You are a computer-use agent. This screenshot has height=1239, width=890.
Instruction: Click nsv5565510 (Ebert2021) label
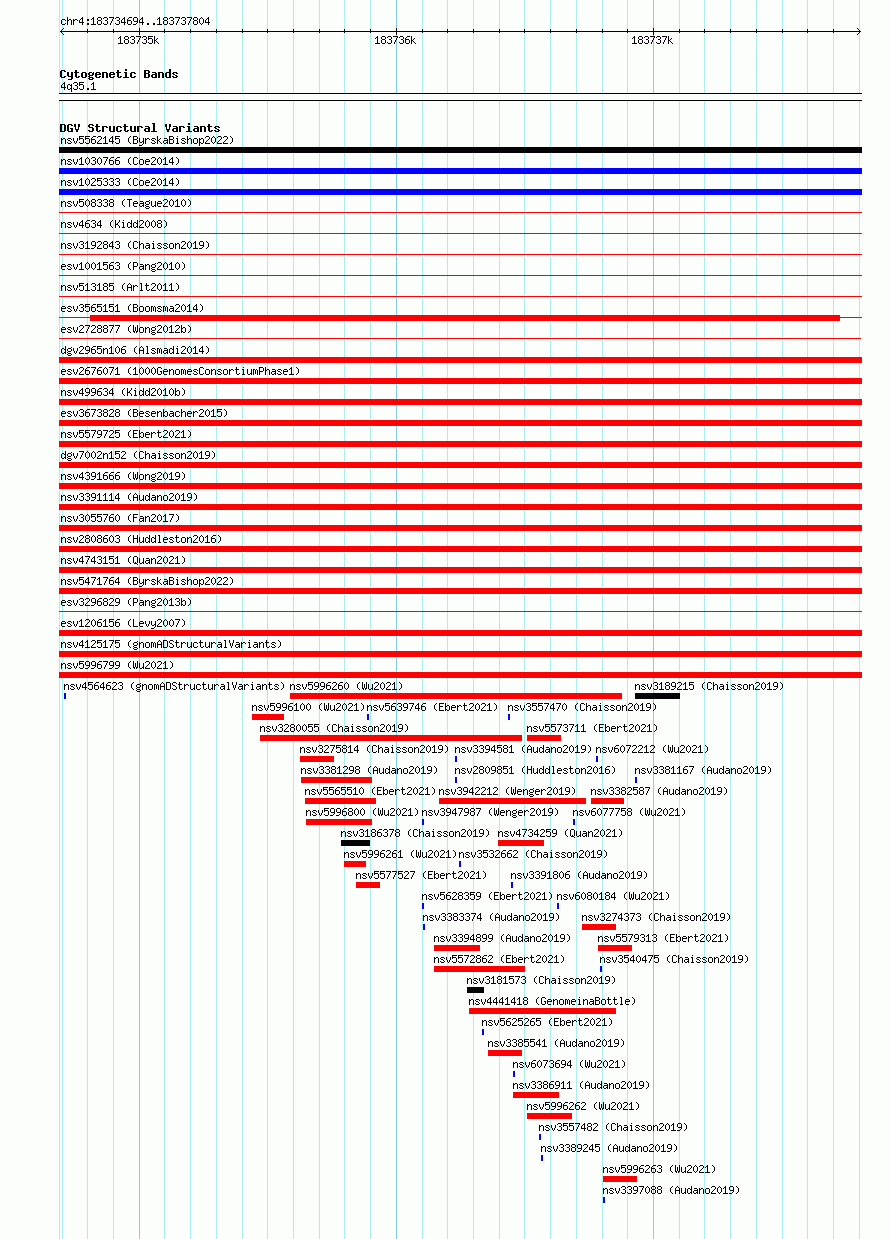coord(370,792)
